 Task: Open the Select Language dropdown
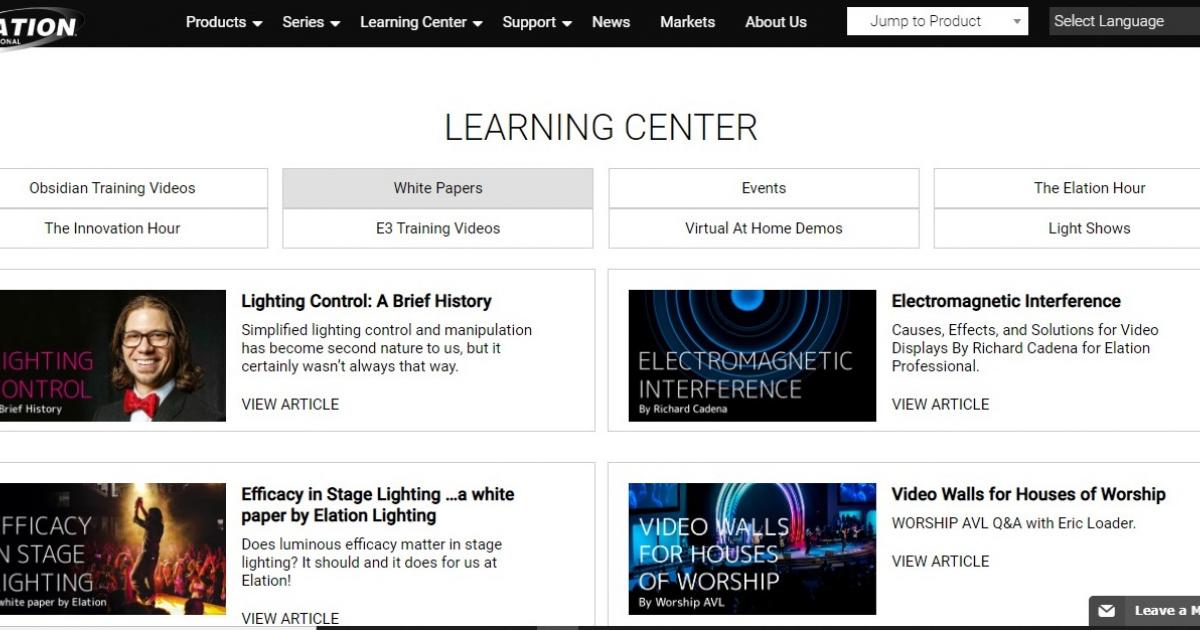pos(1124,21)
